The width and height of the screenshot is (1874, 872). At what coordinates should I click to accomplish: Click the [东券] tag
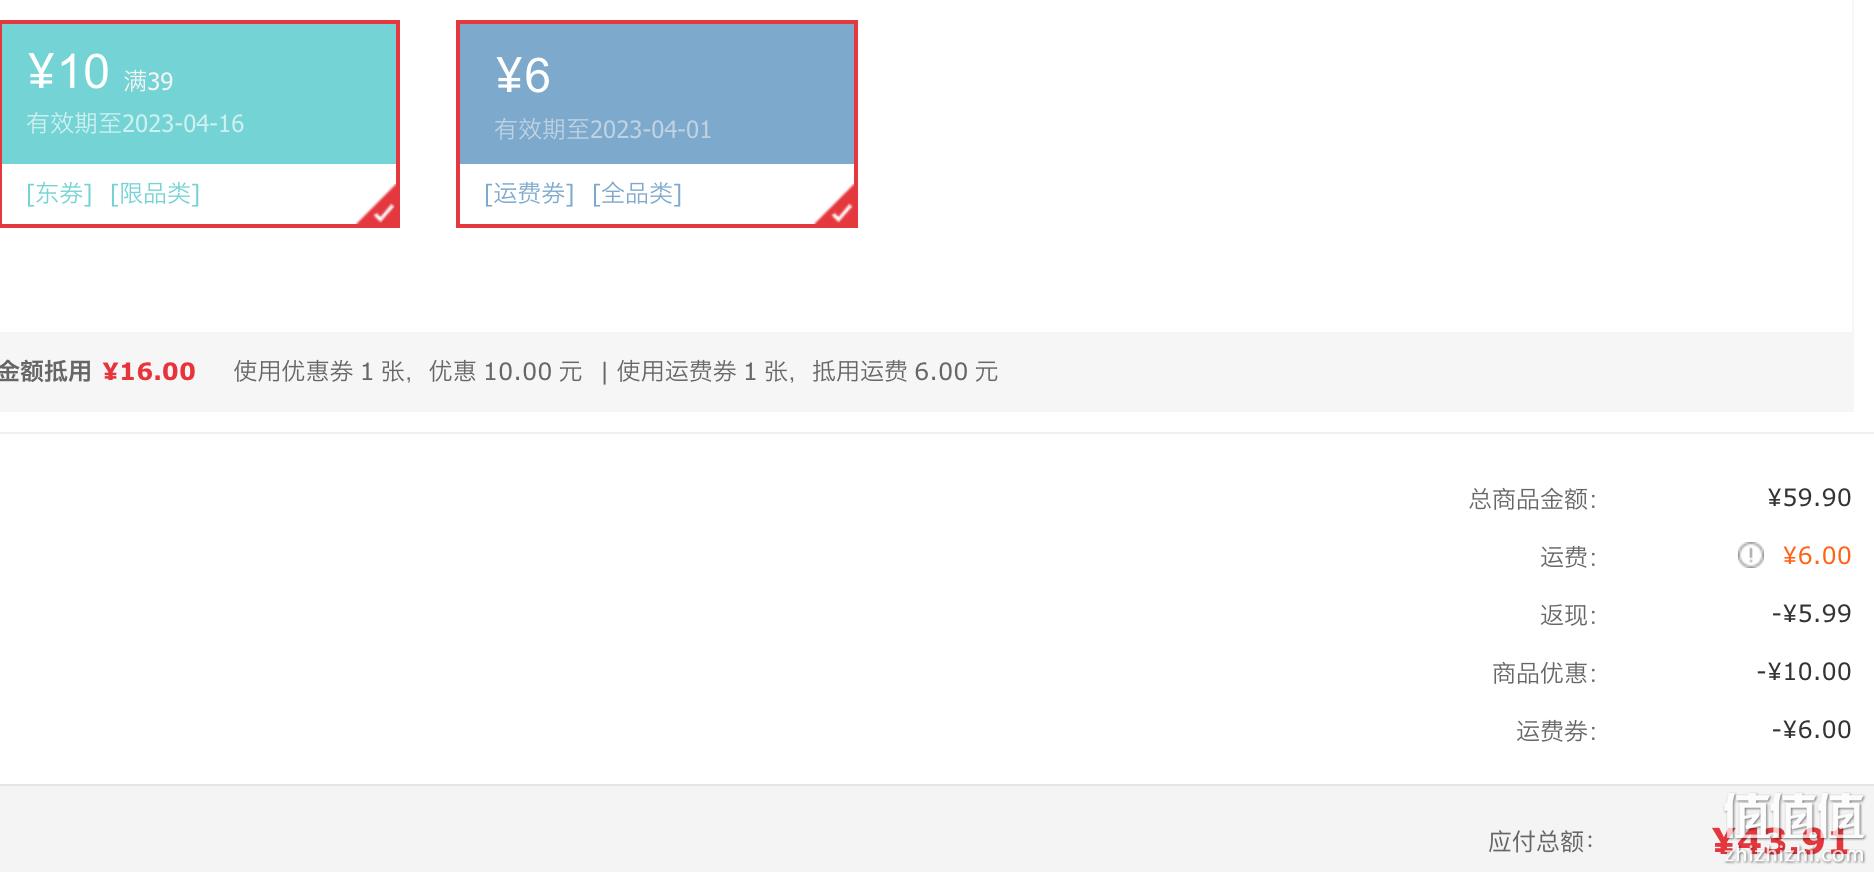[x=59, y=193]
